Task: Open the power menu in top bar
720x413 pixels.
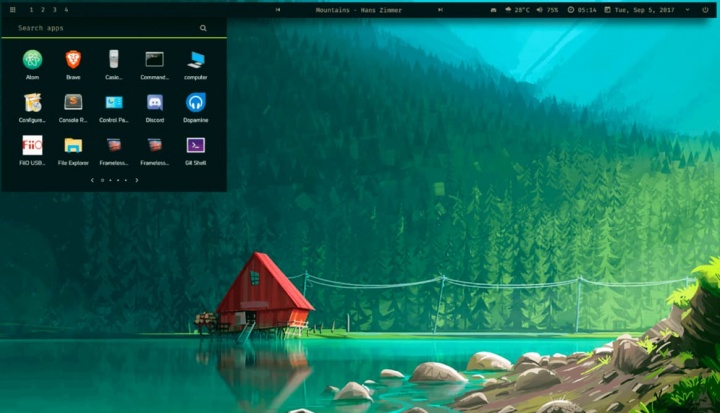Action: coord(705,10)
